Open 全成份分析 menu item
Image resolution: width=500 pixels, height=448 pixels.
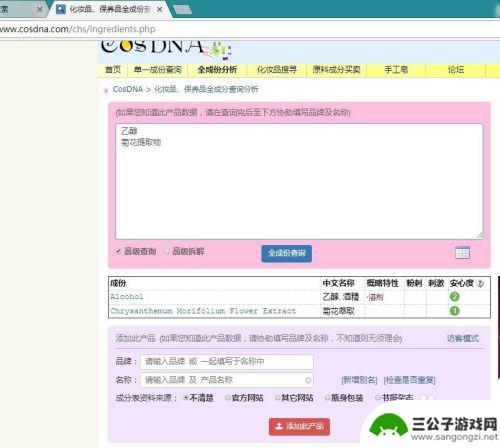[x=217, y=70]
